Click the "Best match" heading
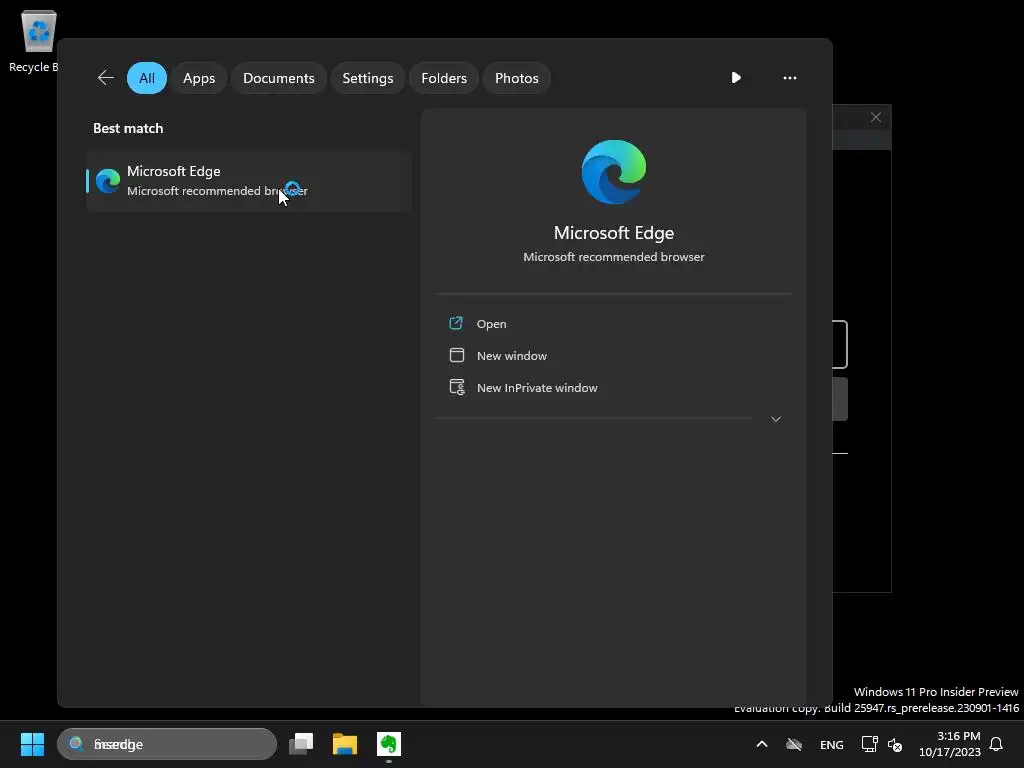Viewport: 1024px width, 768px height. click(128, 128)
